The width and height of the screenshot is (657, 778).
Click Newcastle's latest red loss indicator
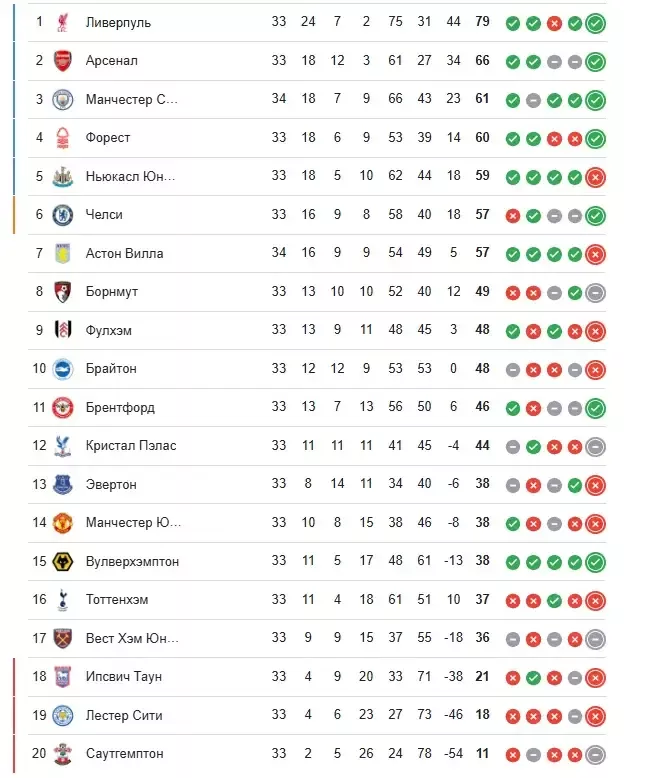[595, 177]
